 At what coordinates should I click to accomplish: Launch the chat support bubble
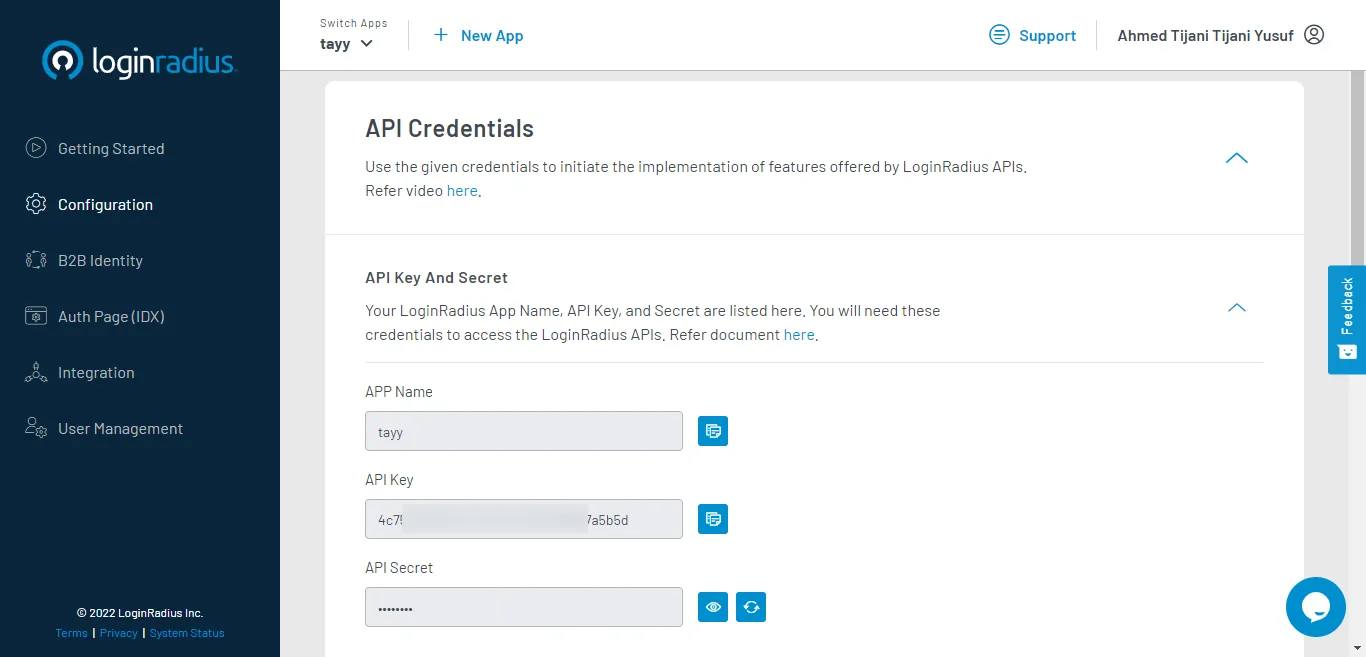(1315, 607)
